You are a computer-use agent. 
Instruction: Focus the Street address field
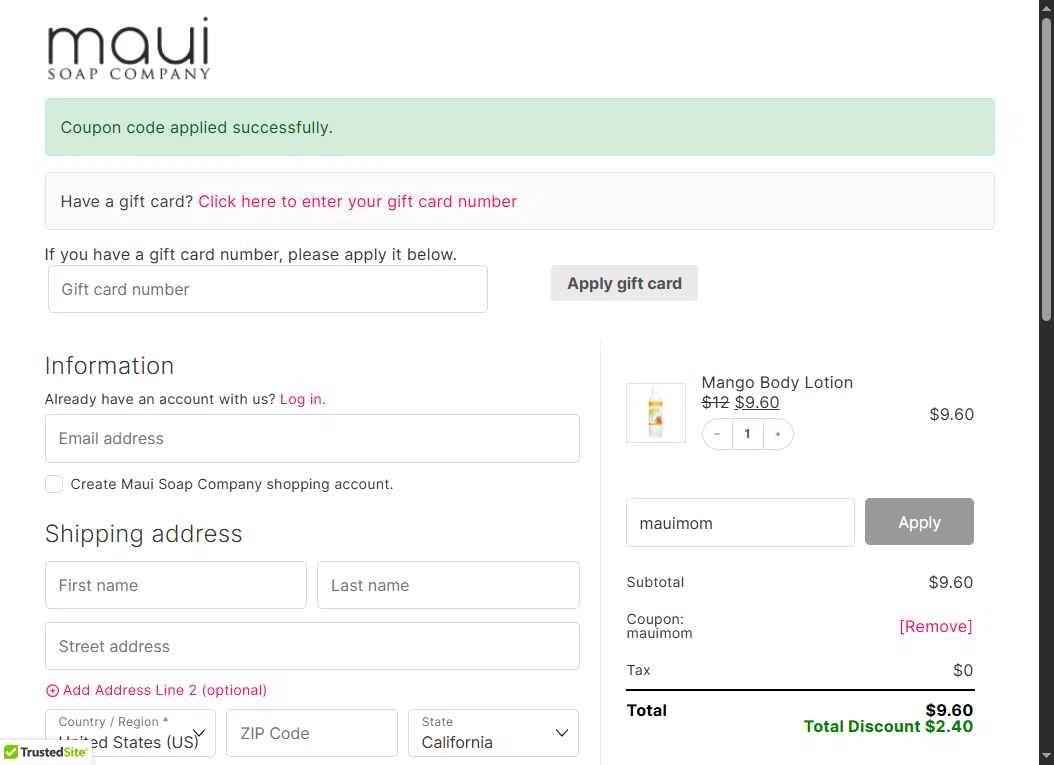pyautogui.click(x=312, y=646)
